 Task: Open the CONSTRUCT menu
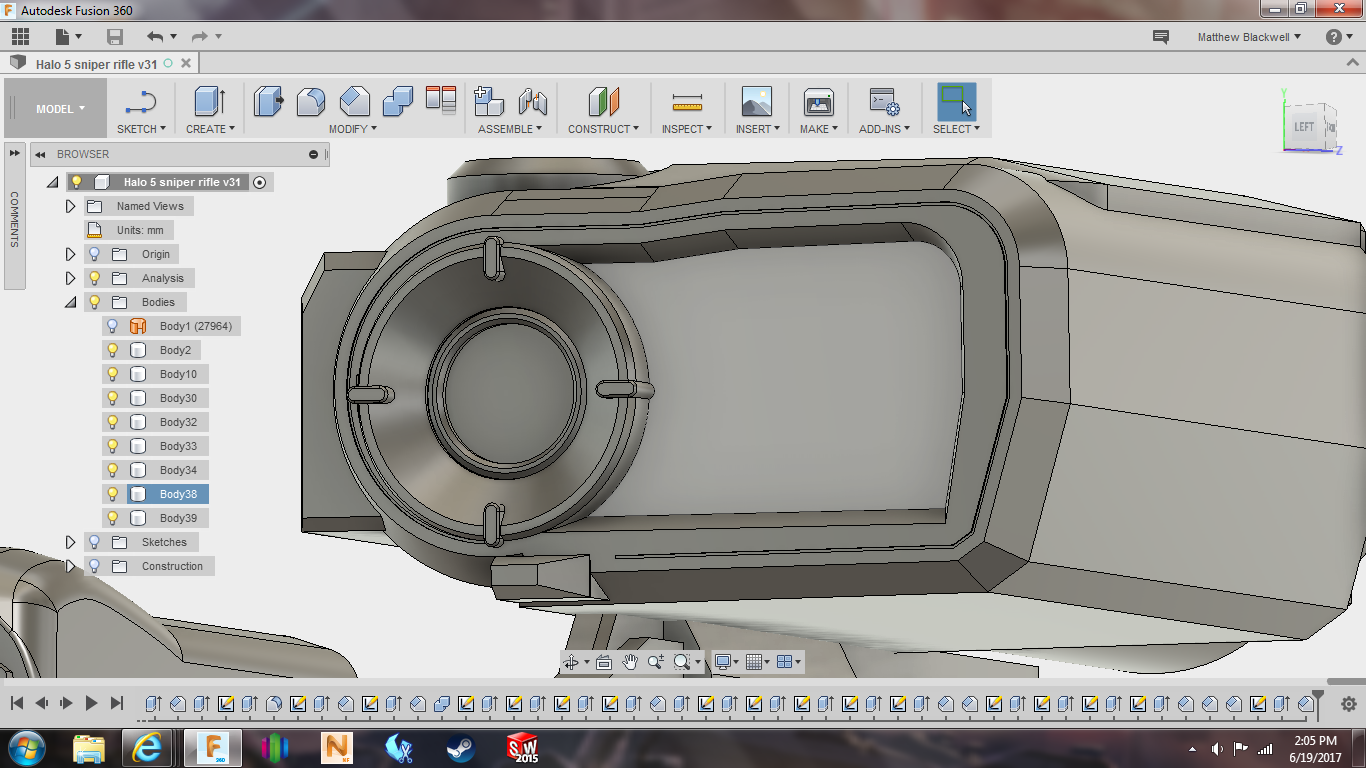coord(604,129)
